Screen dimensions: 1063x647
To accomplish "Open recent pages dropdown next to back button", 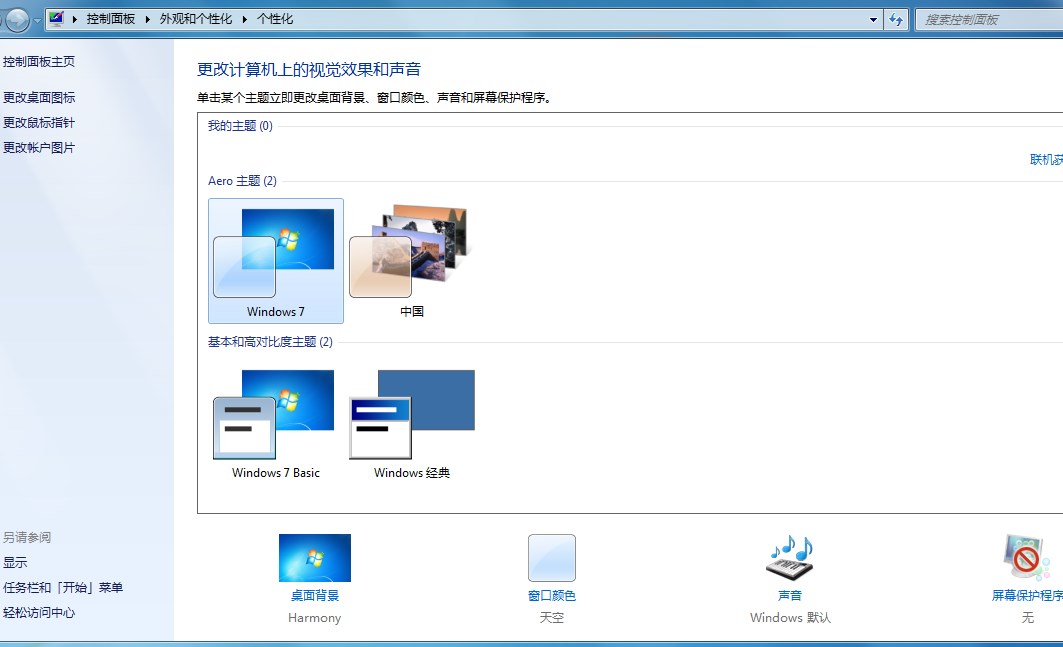I will click(38, 20).
